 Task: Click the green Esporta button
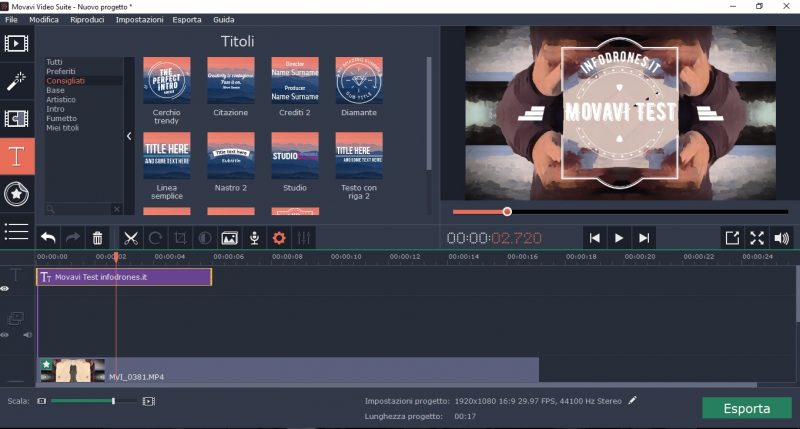pos(747,408)
